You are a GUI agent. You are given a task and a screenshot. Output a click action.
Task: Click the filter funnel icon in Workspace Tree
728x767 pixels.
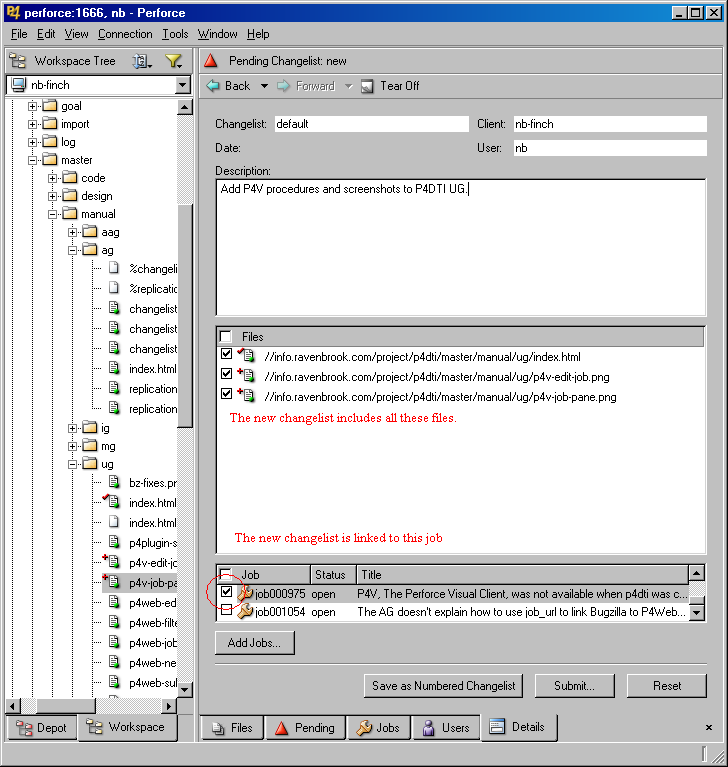click(x=172, y=61)
